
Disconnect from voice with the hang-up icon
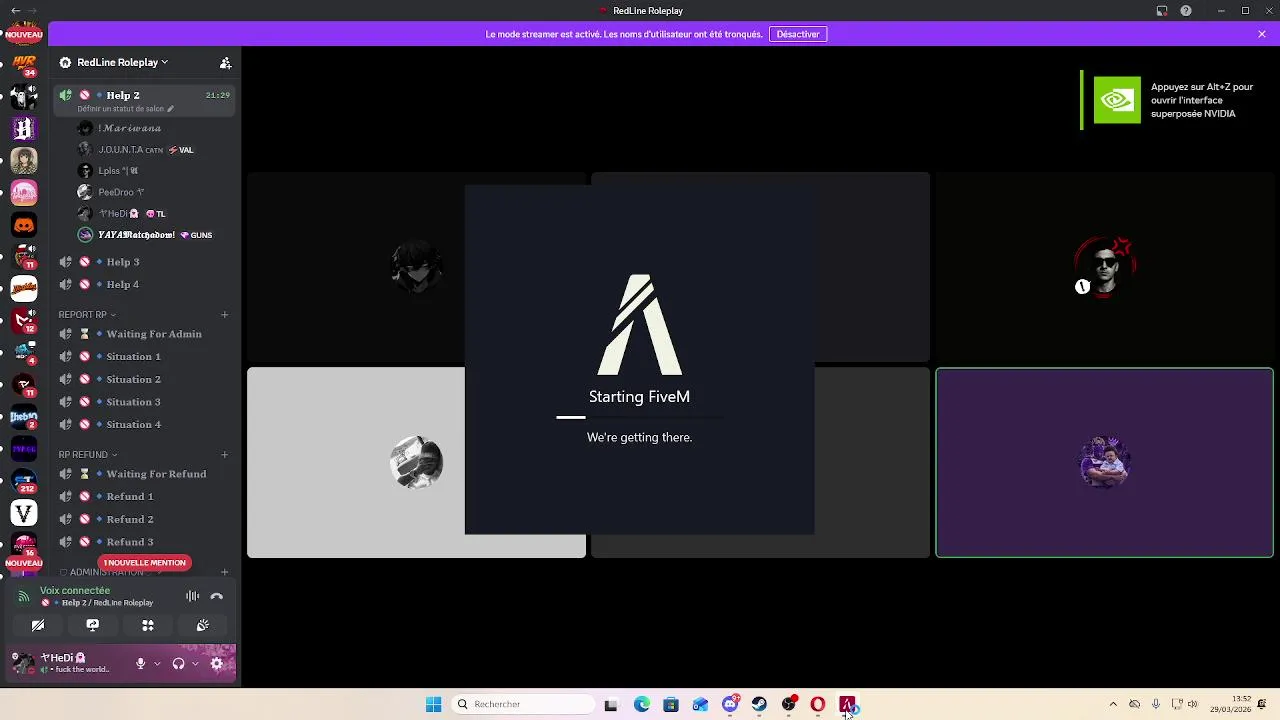pyautogui.click(x=216, y=596)
